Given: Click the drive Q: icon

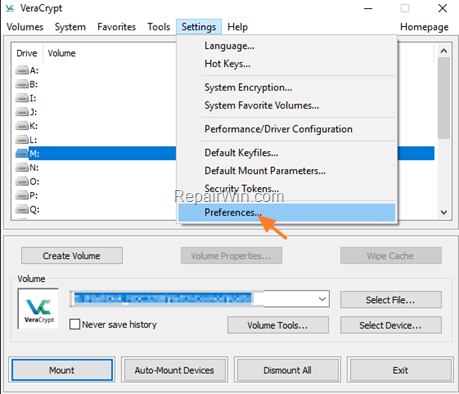Looking at the screenshot, I should coord(22,209).
